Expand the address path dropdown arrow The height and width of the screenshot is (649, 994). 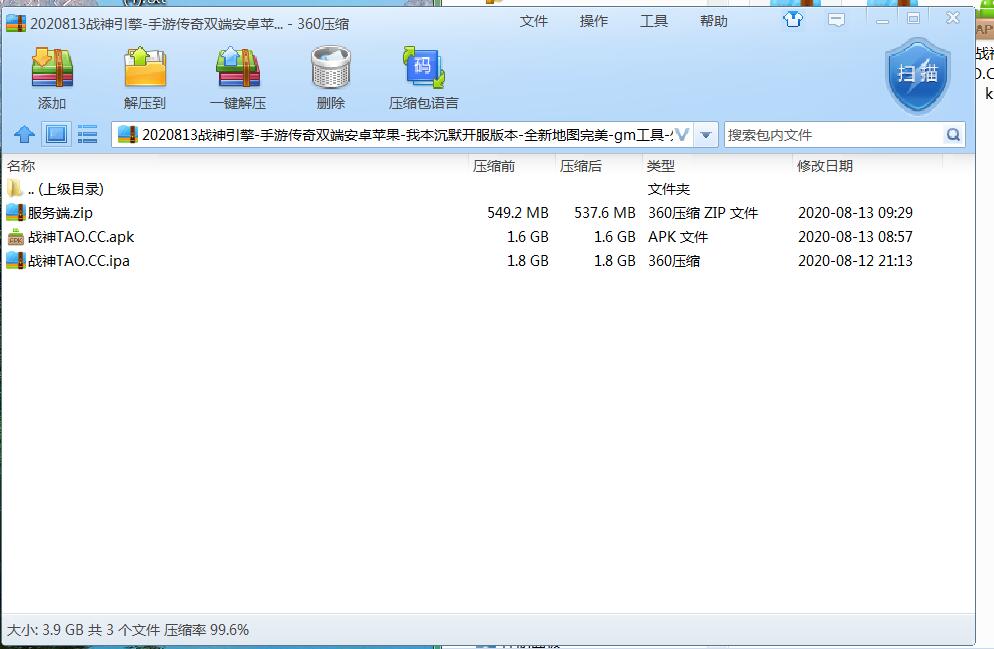(x=706, y=134)
